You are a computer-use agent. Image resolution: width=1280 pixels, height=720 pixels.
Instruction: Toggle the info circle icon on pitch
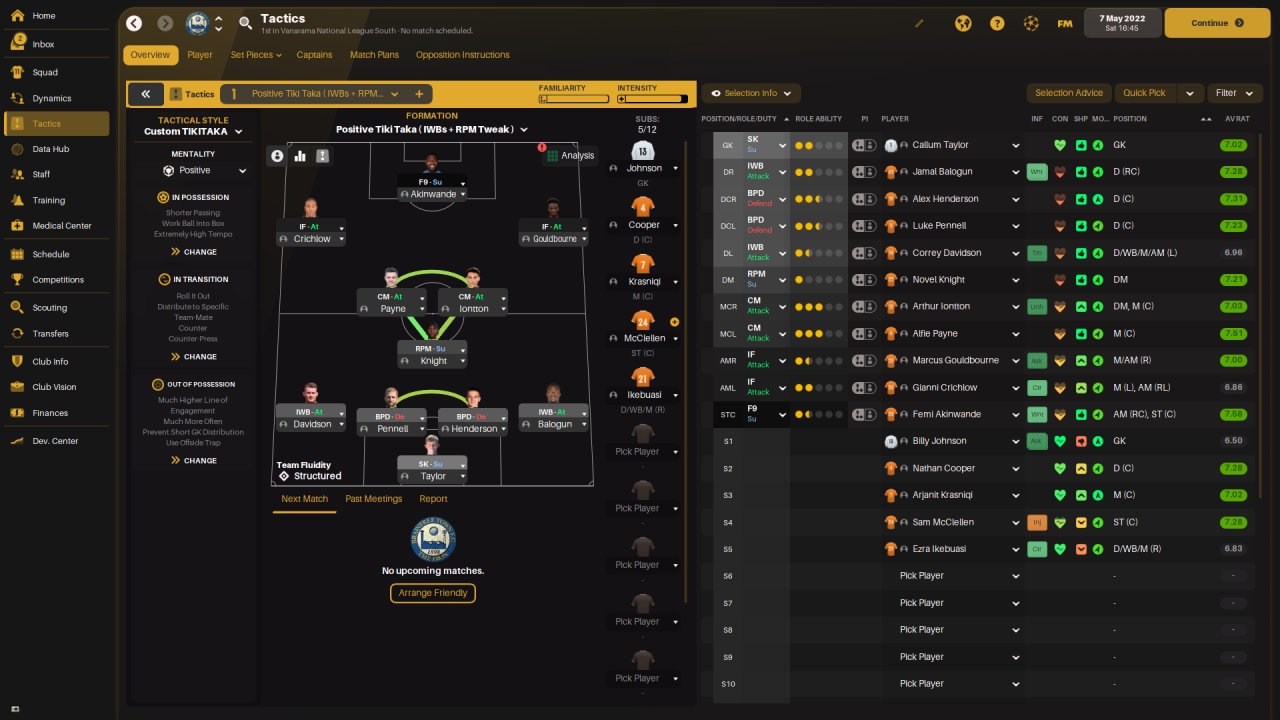(277, 156)
